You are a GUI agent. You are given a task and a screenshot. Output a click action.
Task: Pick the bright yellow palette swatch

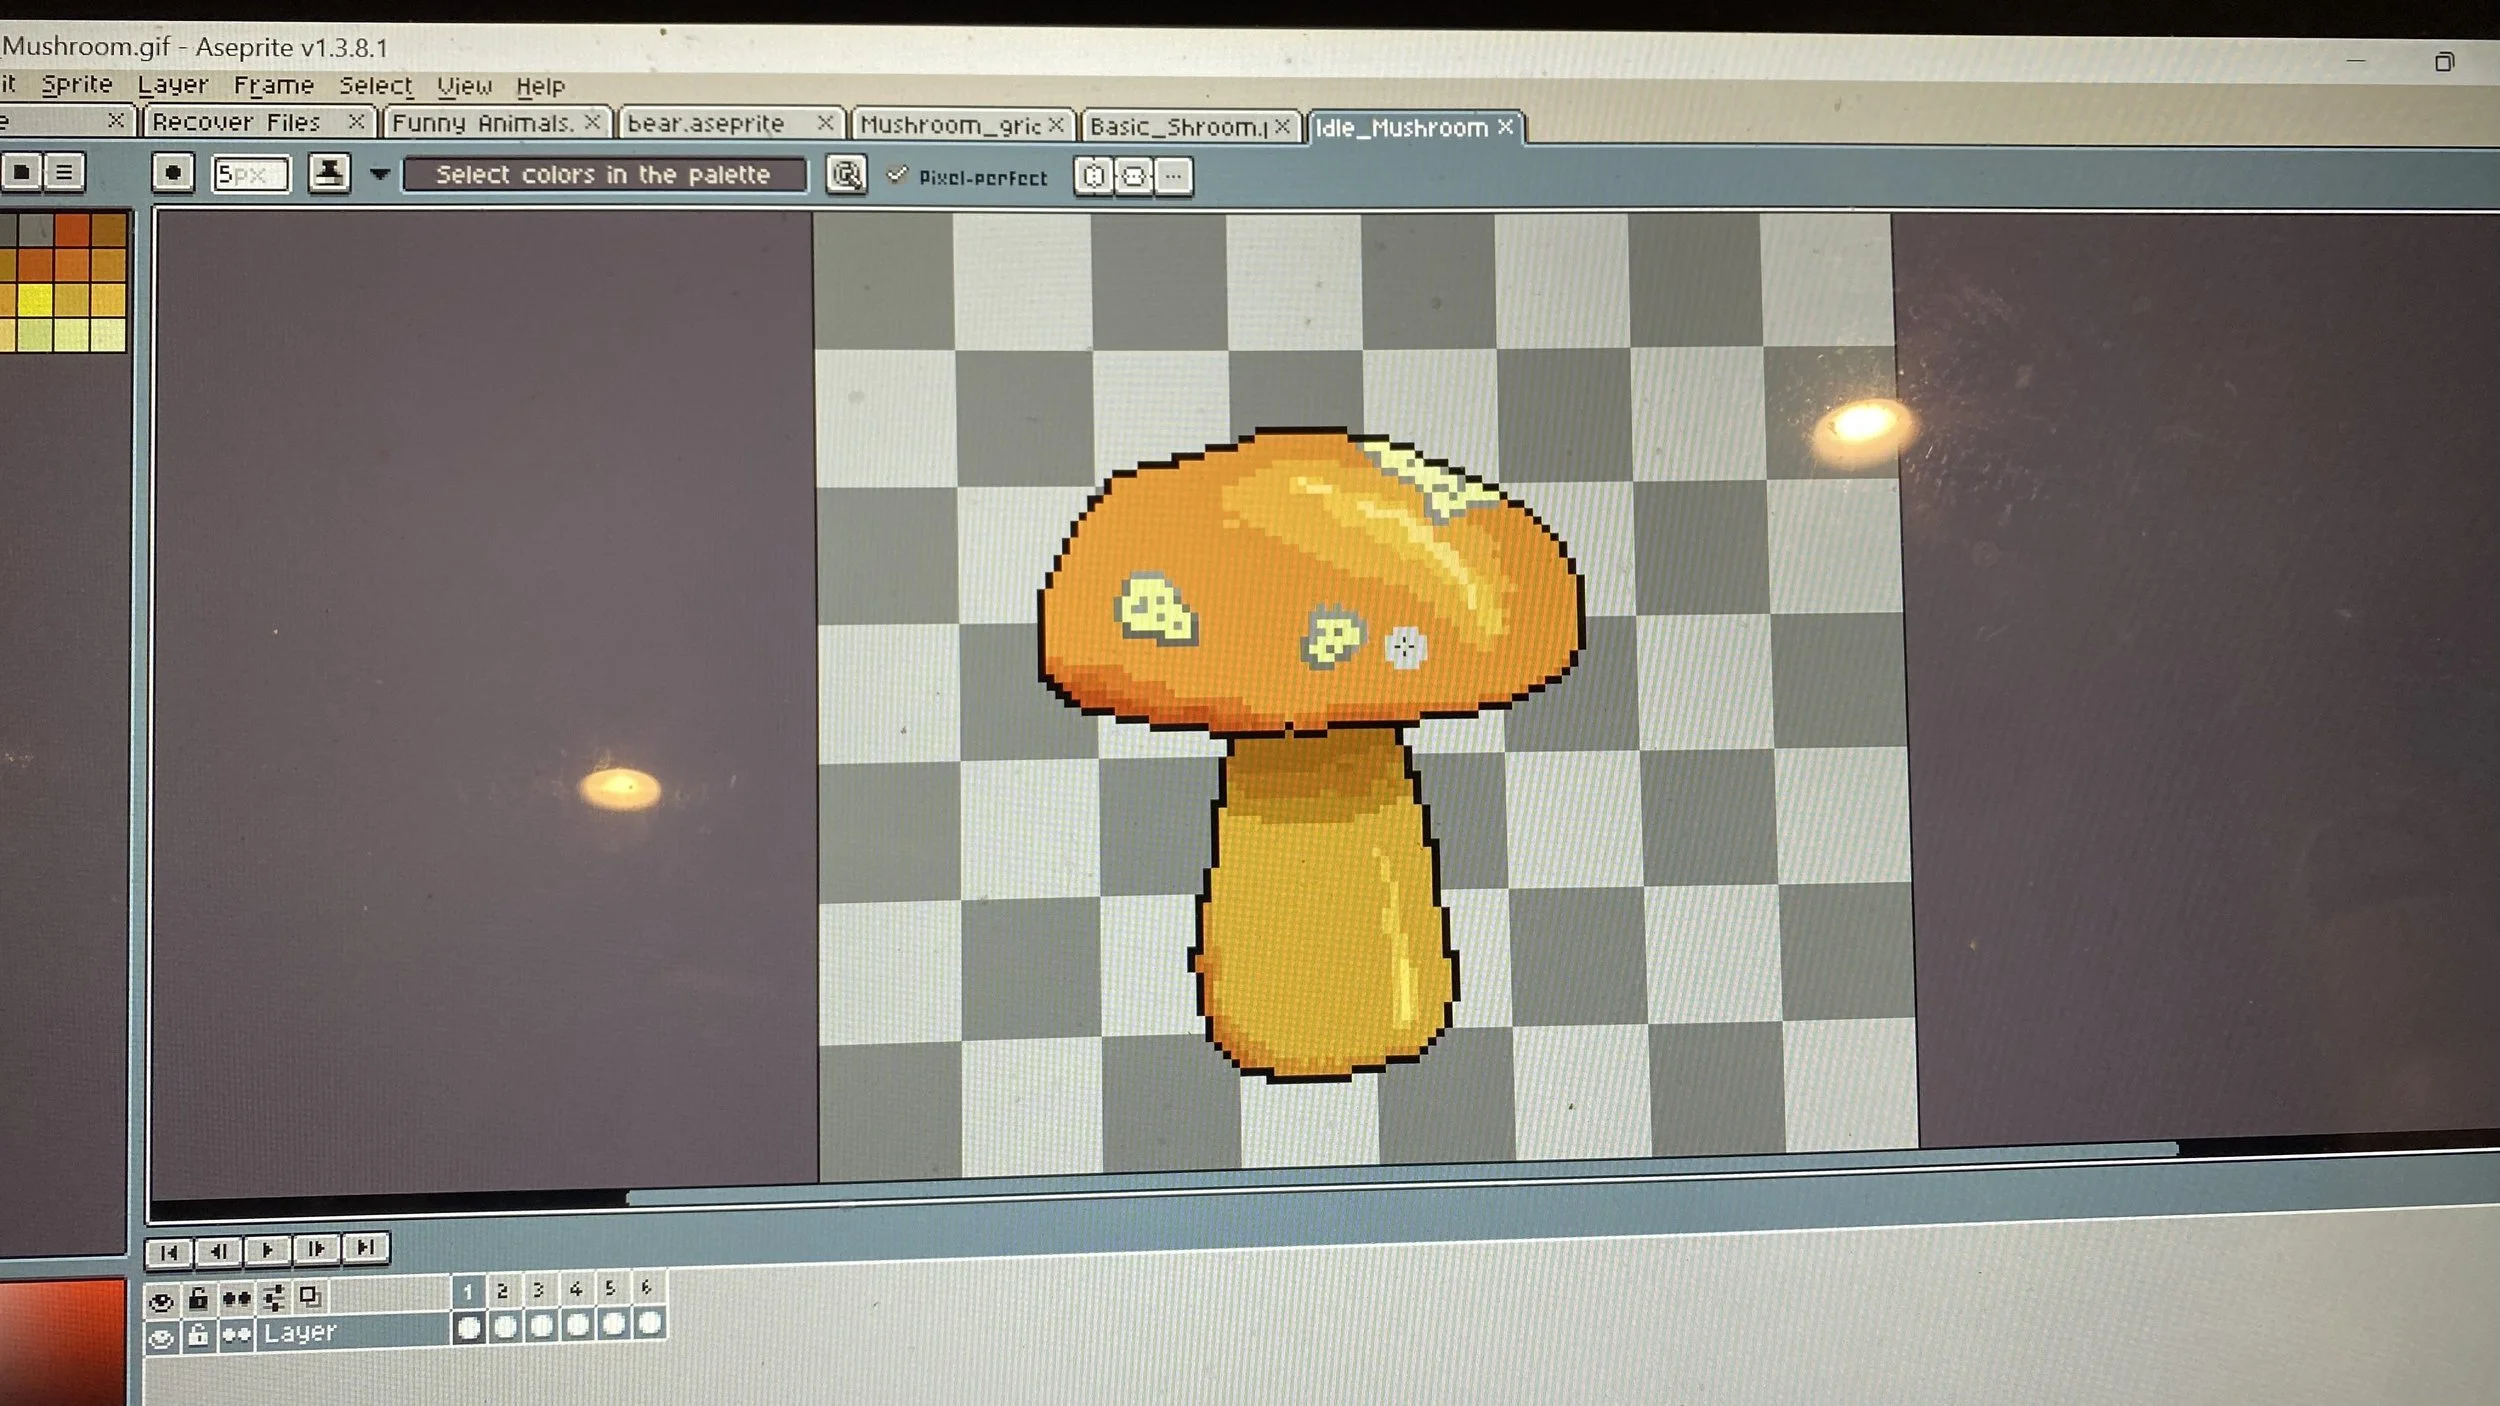click(x=35, y=299)
